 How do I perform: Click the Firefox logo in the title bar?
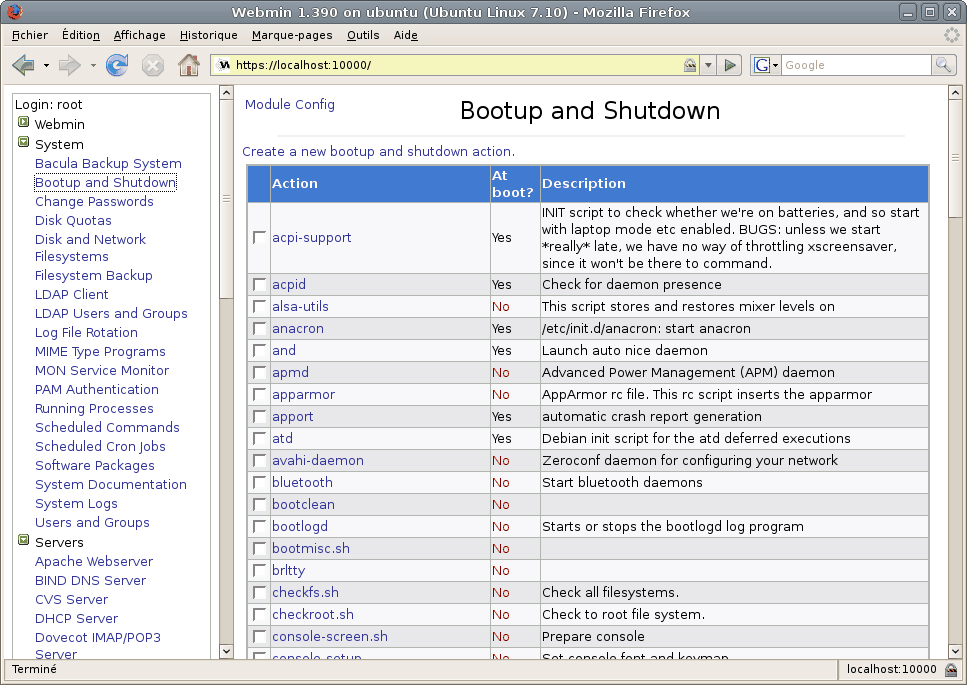click(x=14, y=12)
